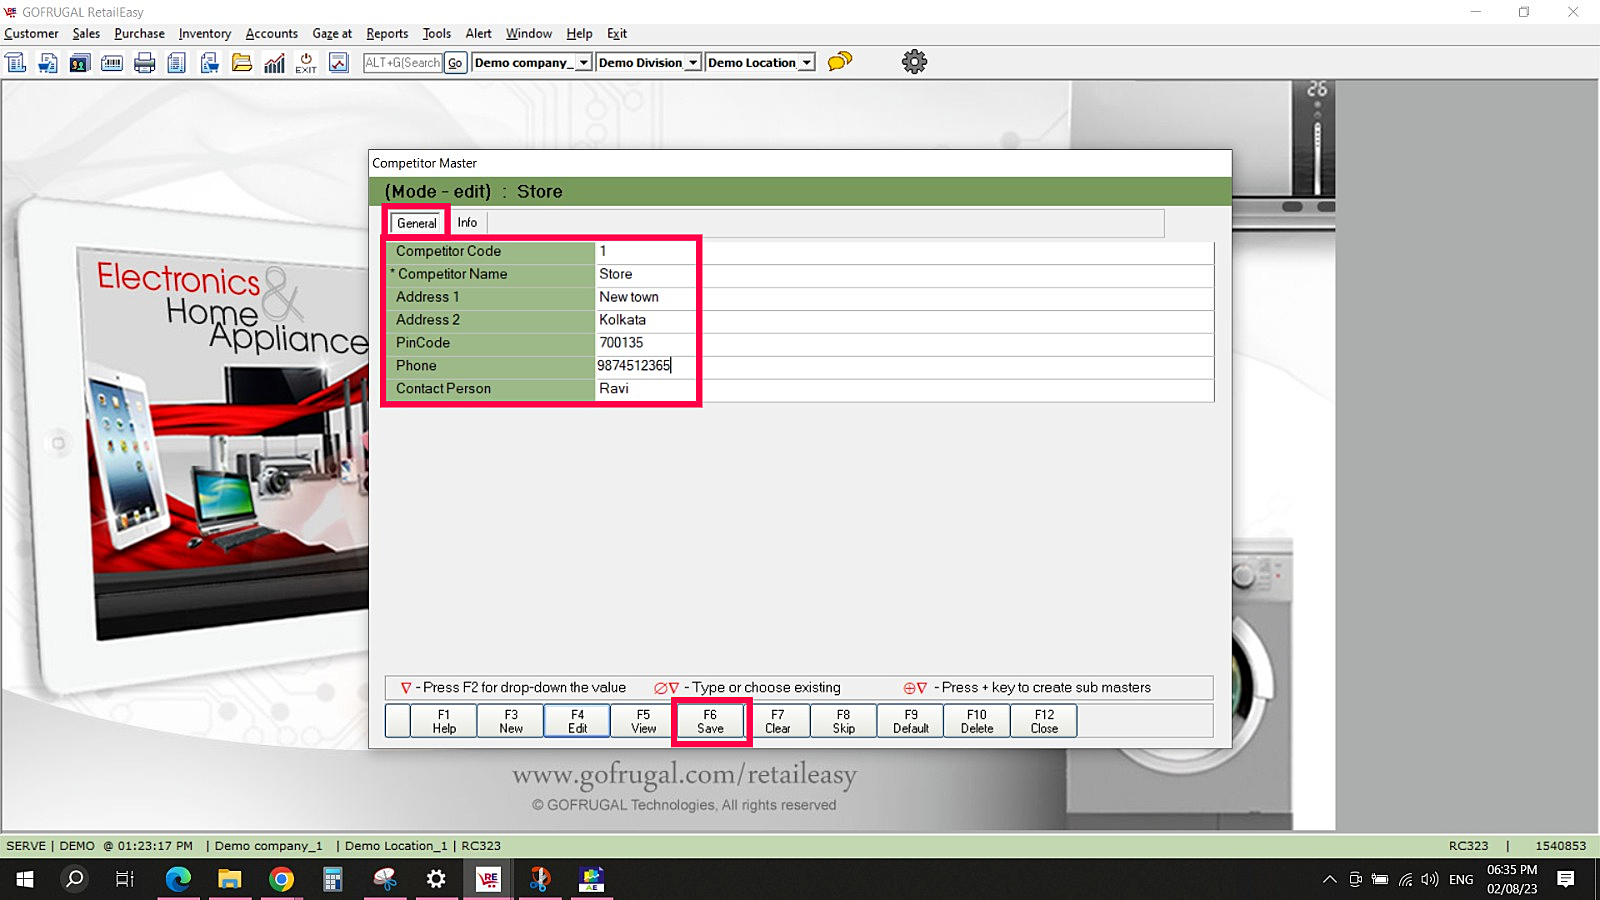Open taskbar search magnifier
The image size is (1600, 900).
74,879
